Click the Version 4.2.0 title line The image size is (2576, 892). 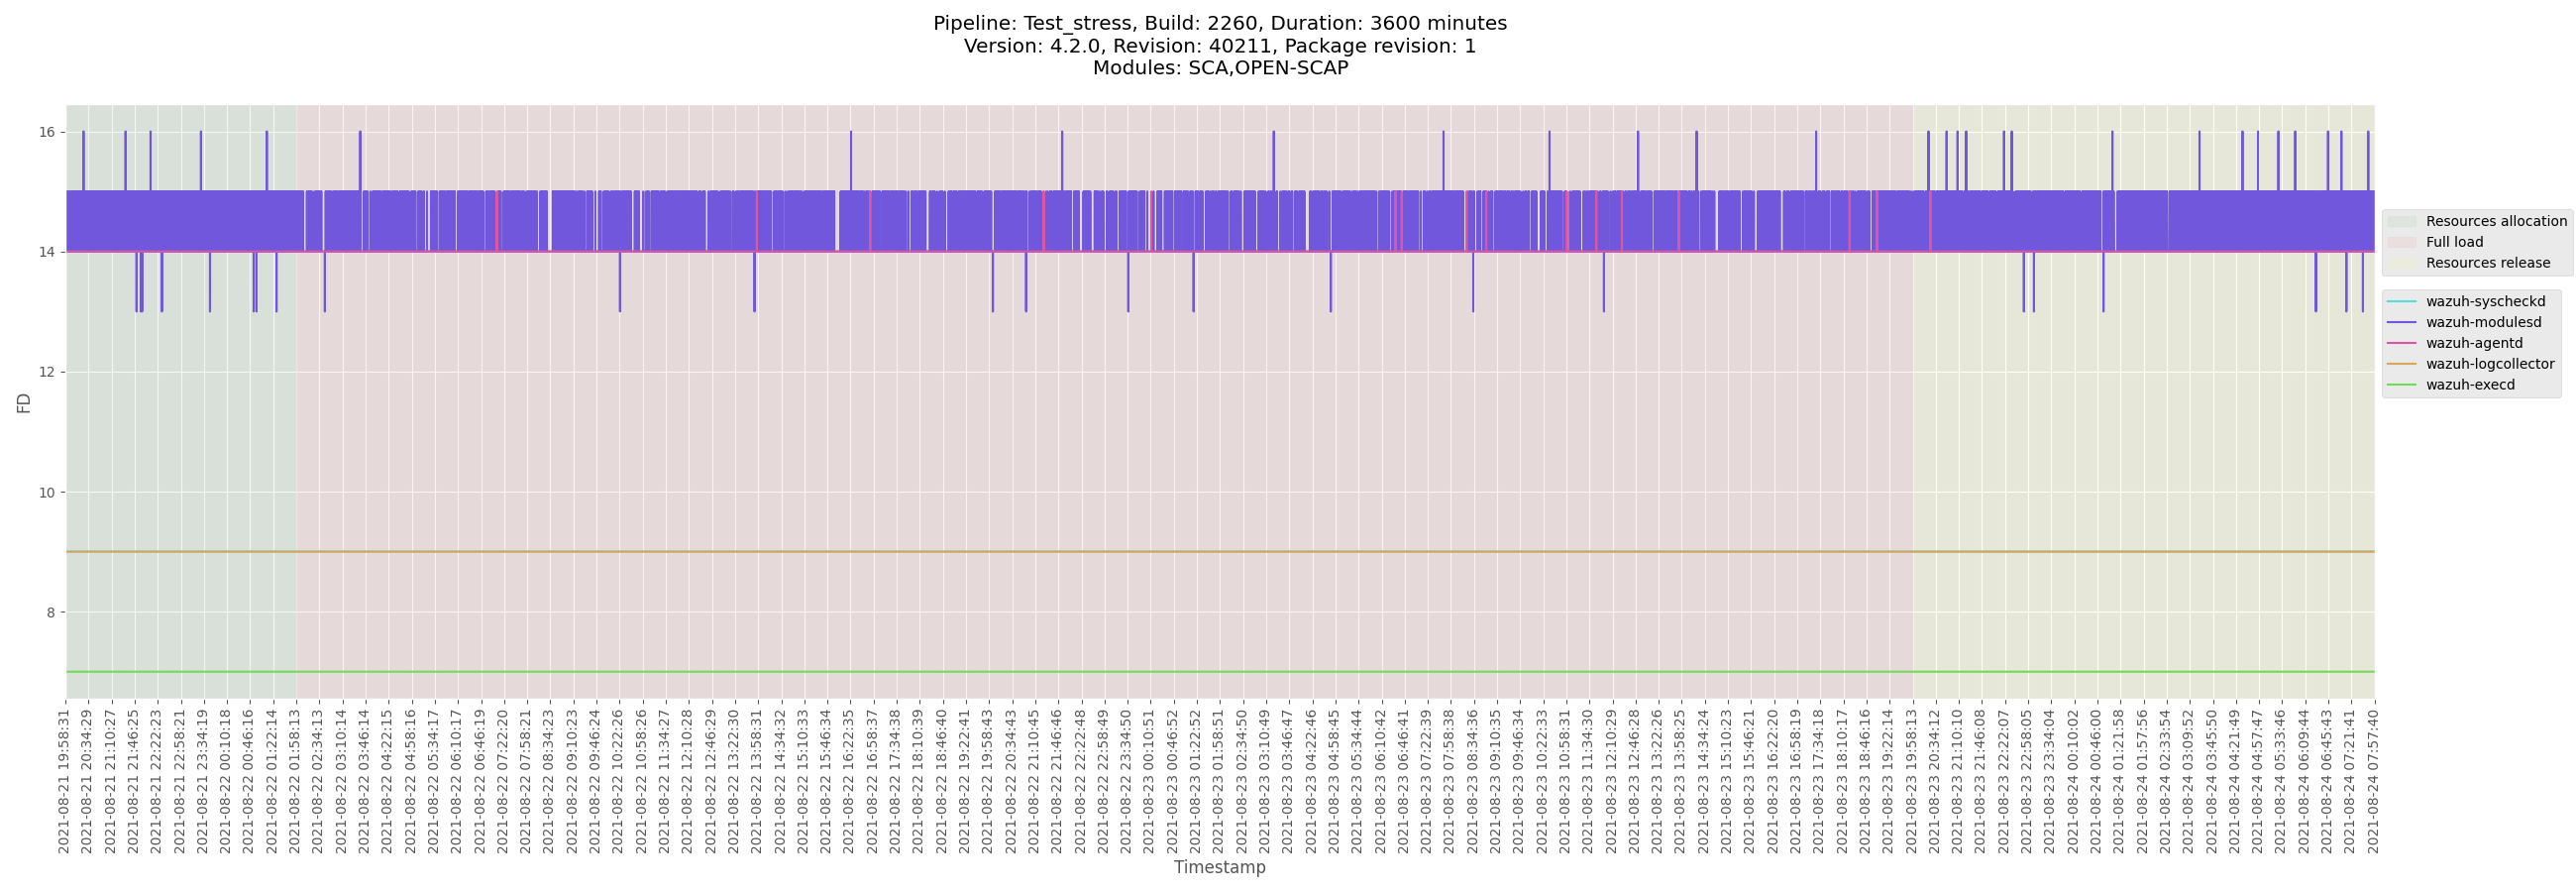point(1220,46)
